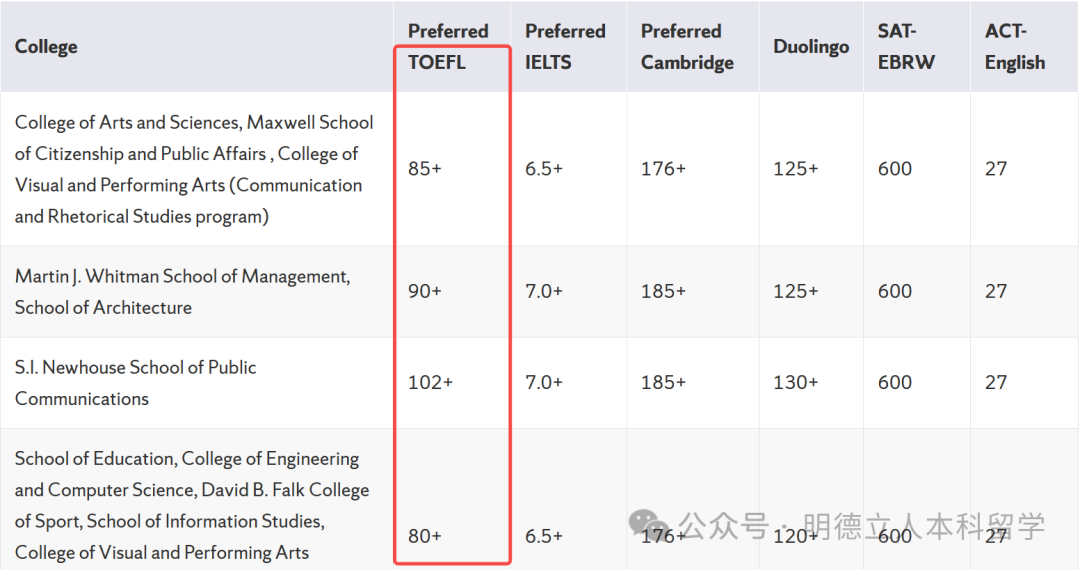Click the Martin J. Whitman School of Management text
Screen dimensions: 1080x570
(x=183, y=276)
